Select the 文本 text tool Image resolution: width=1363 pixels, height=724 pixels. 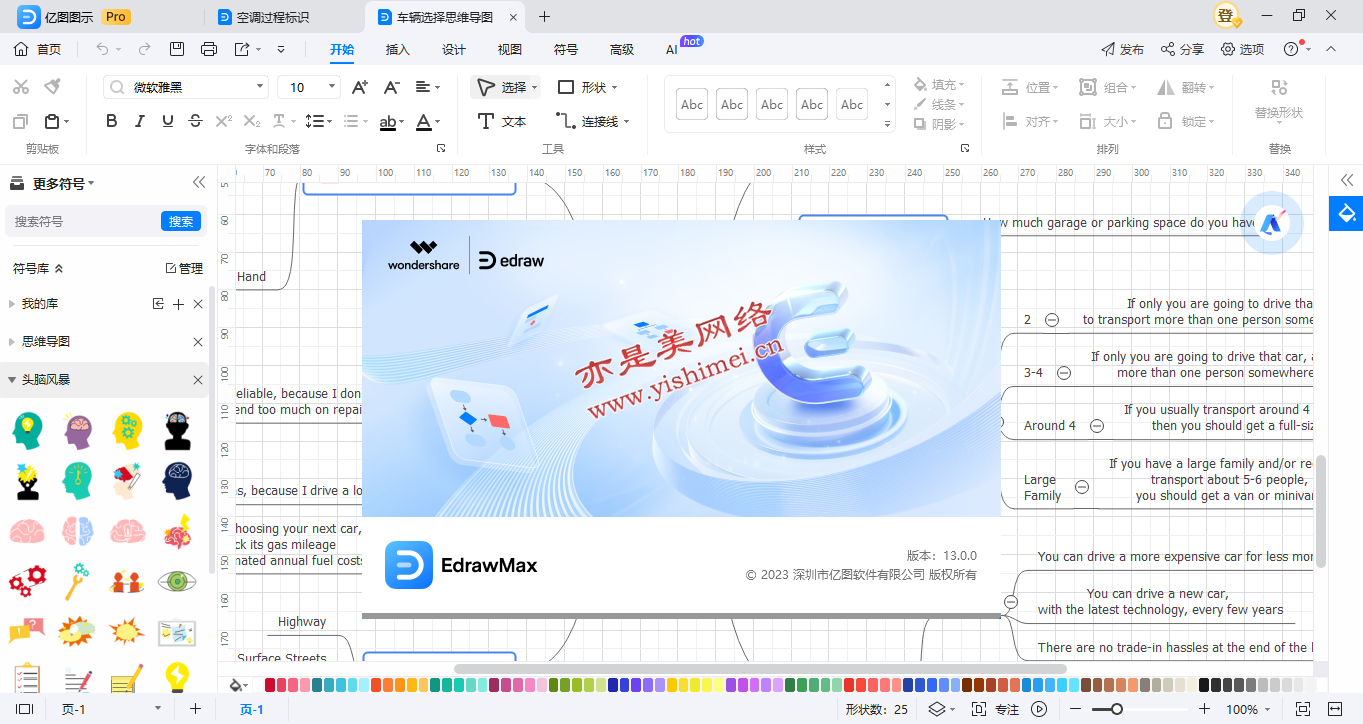coord(502,121)
